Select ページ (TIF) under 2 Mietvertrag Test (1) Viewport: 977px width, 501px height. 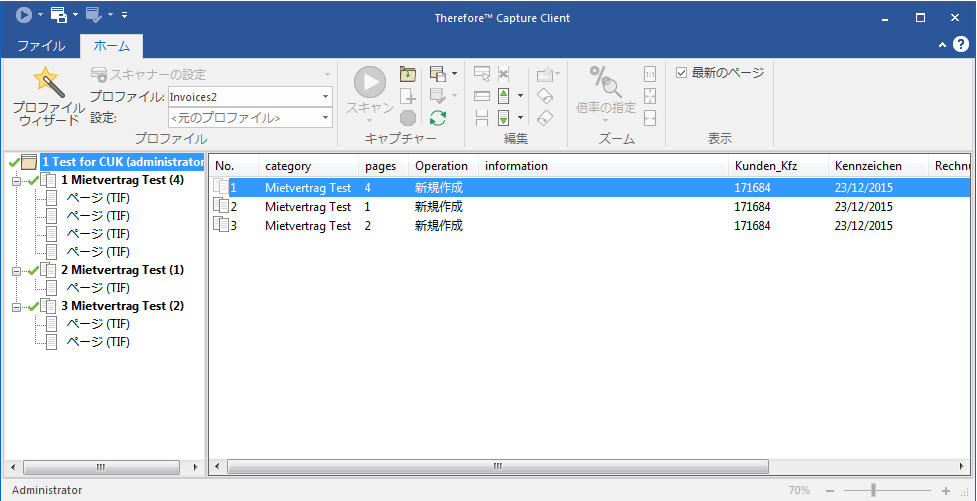98,288
